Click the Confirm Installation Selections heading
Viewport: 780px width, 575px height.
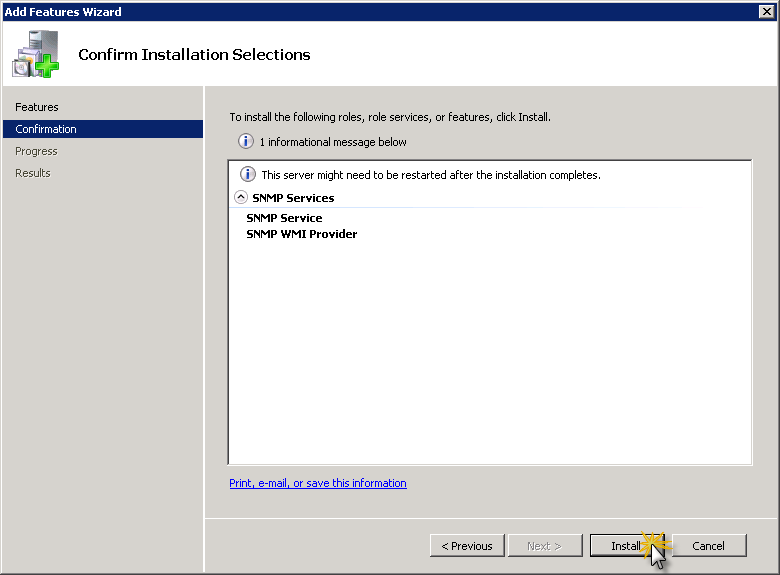(x=194, y=54)
